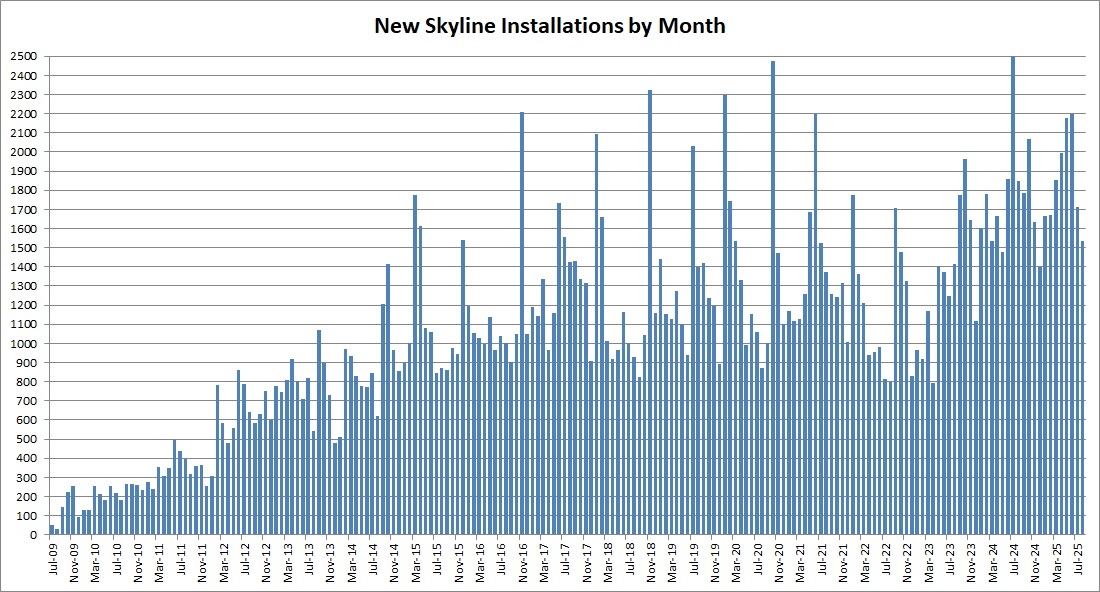This screenshot has width=1100, height=592.
Task: Select the 2300 y-axis value
Action: pos(24,95)
